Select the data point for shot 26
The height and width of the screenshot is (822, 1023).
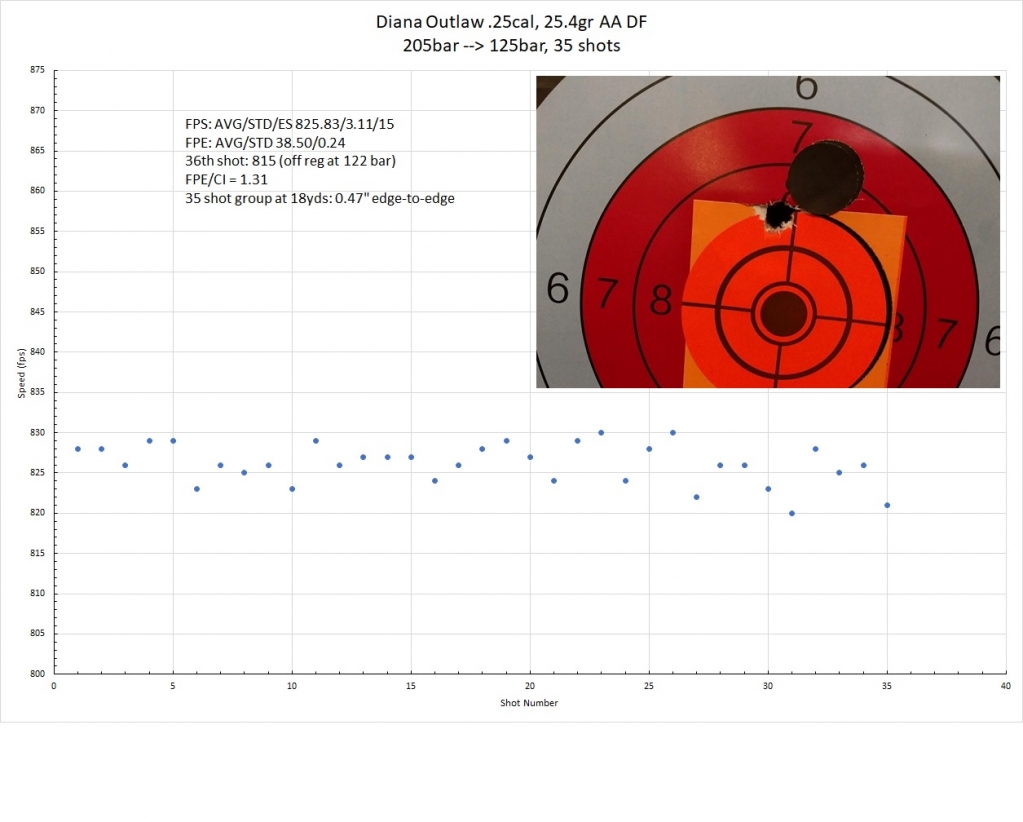pyautogui.click(x=673, y=433)
